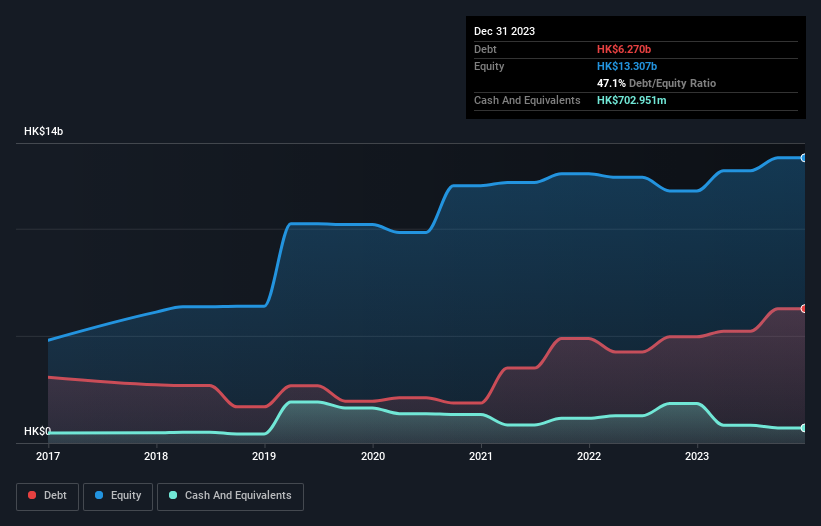Toggle the Equity series legend button

[118, 496]
